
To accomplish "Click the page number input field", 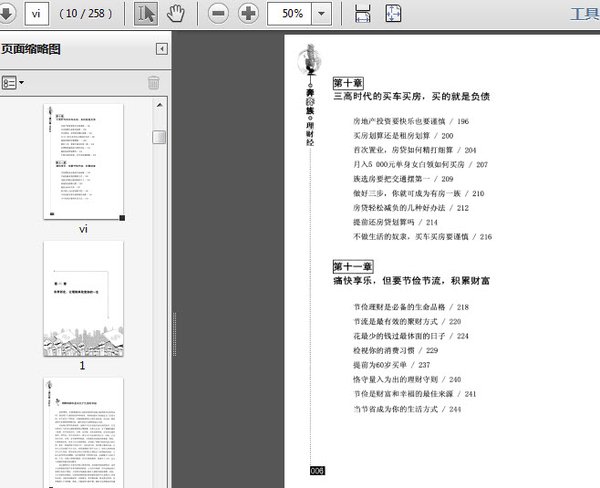I will [x=40, y=15].
